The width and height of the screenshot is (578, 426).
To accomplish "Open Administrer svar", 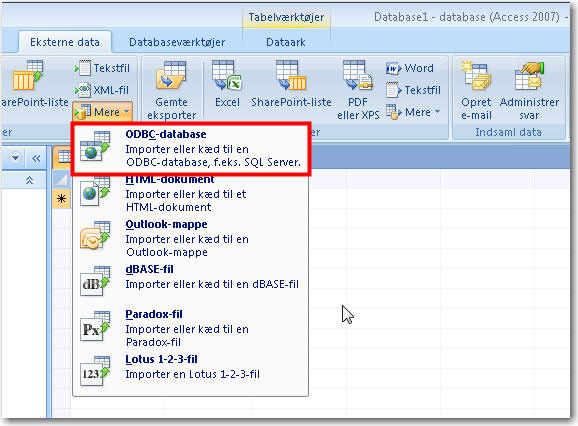I will click(x=529, y=90).
